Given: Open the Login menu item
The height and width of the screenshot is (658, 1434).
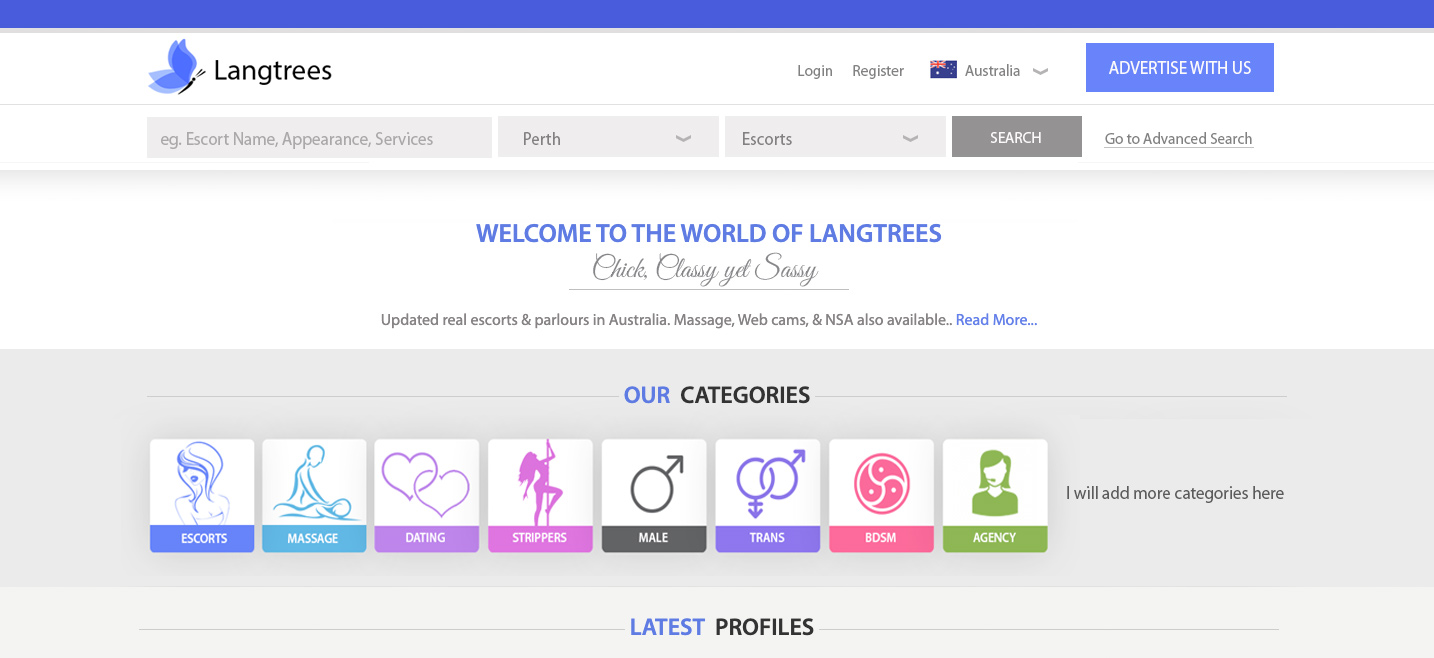Looking at the screenshot, I should (814, 71).
